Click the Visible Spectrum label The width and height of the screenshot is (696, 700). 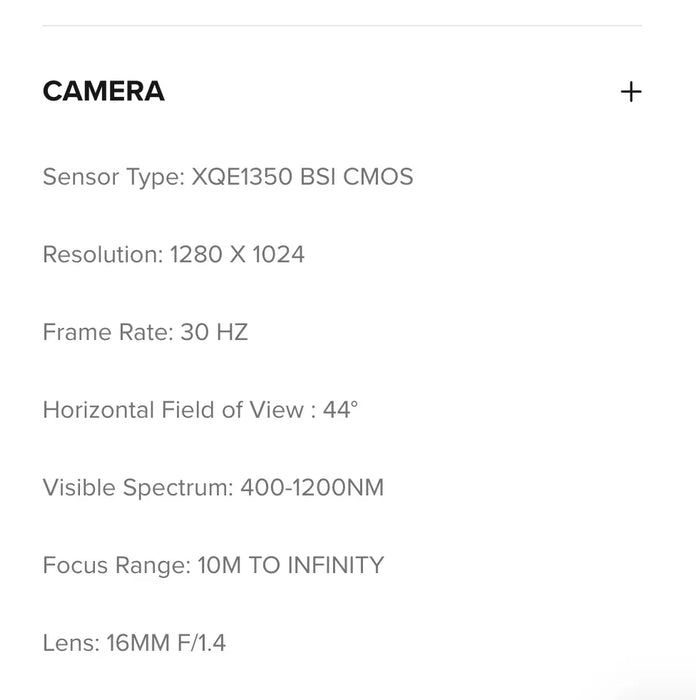(138, 488)
